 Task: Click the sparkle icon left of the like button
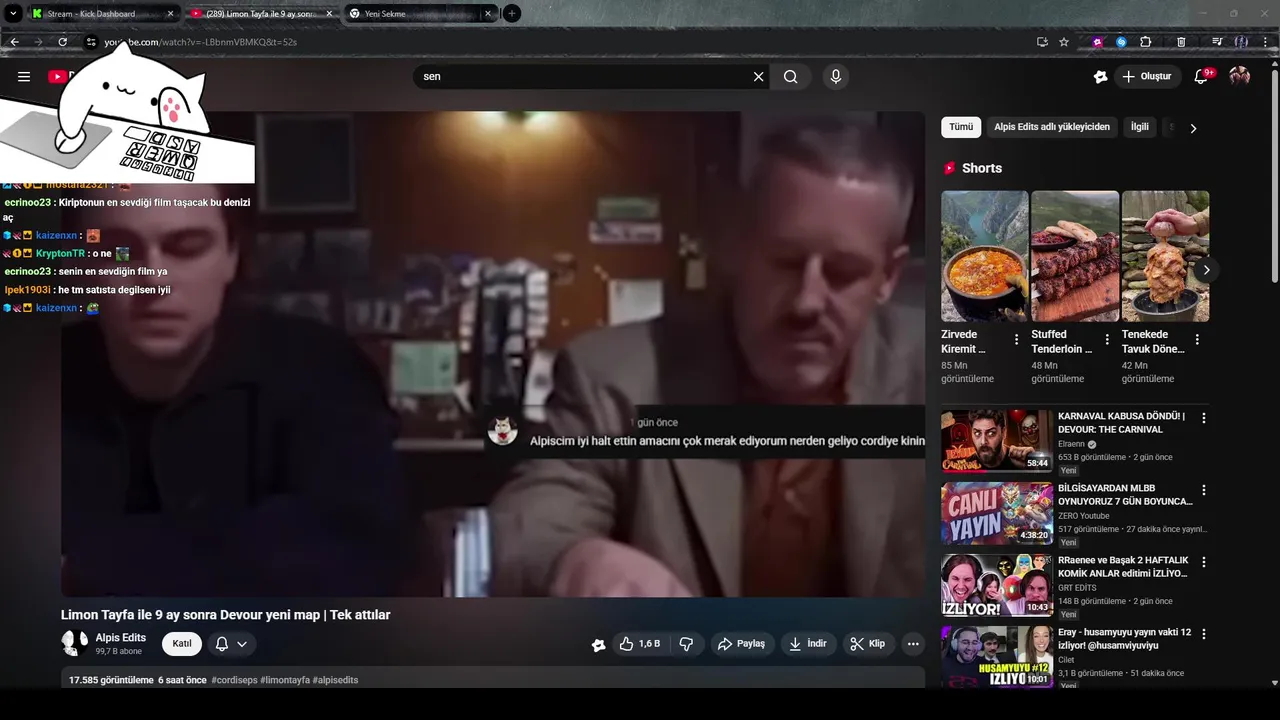598,645
